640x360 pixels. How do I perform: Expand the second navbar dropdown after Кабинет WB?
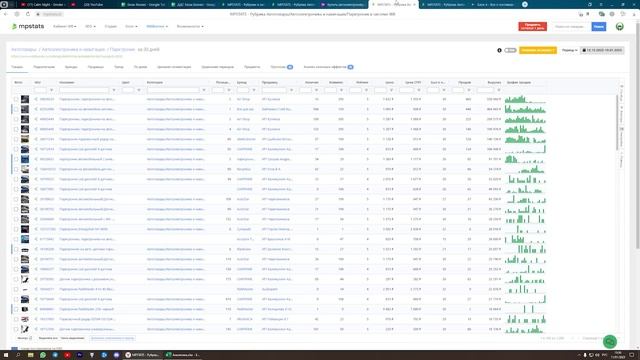pyautogui.click(x=90, y=27)
